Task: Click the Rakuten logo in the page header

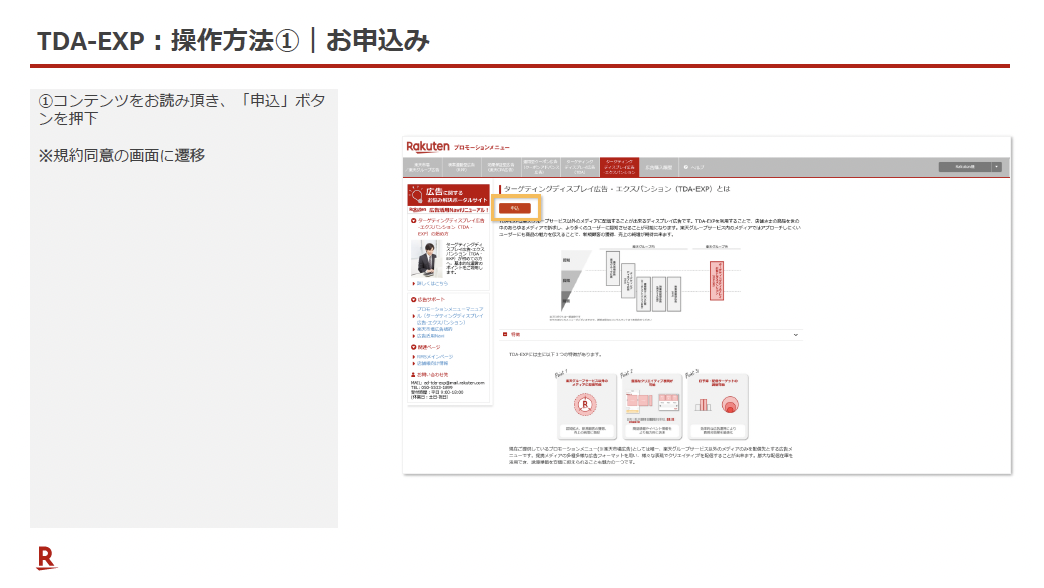Action: [427, 147]
